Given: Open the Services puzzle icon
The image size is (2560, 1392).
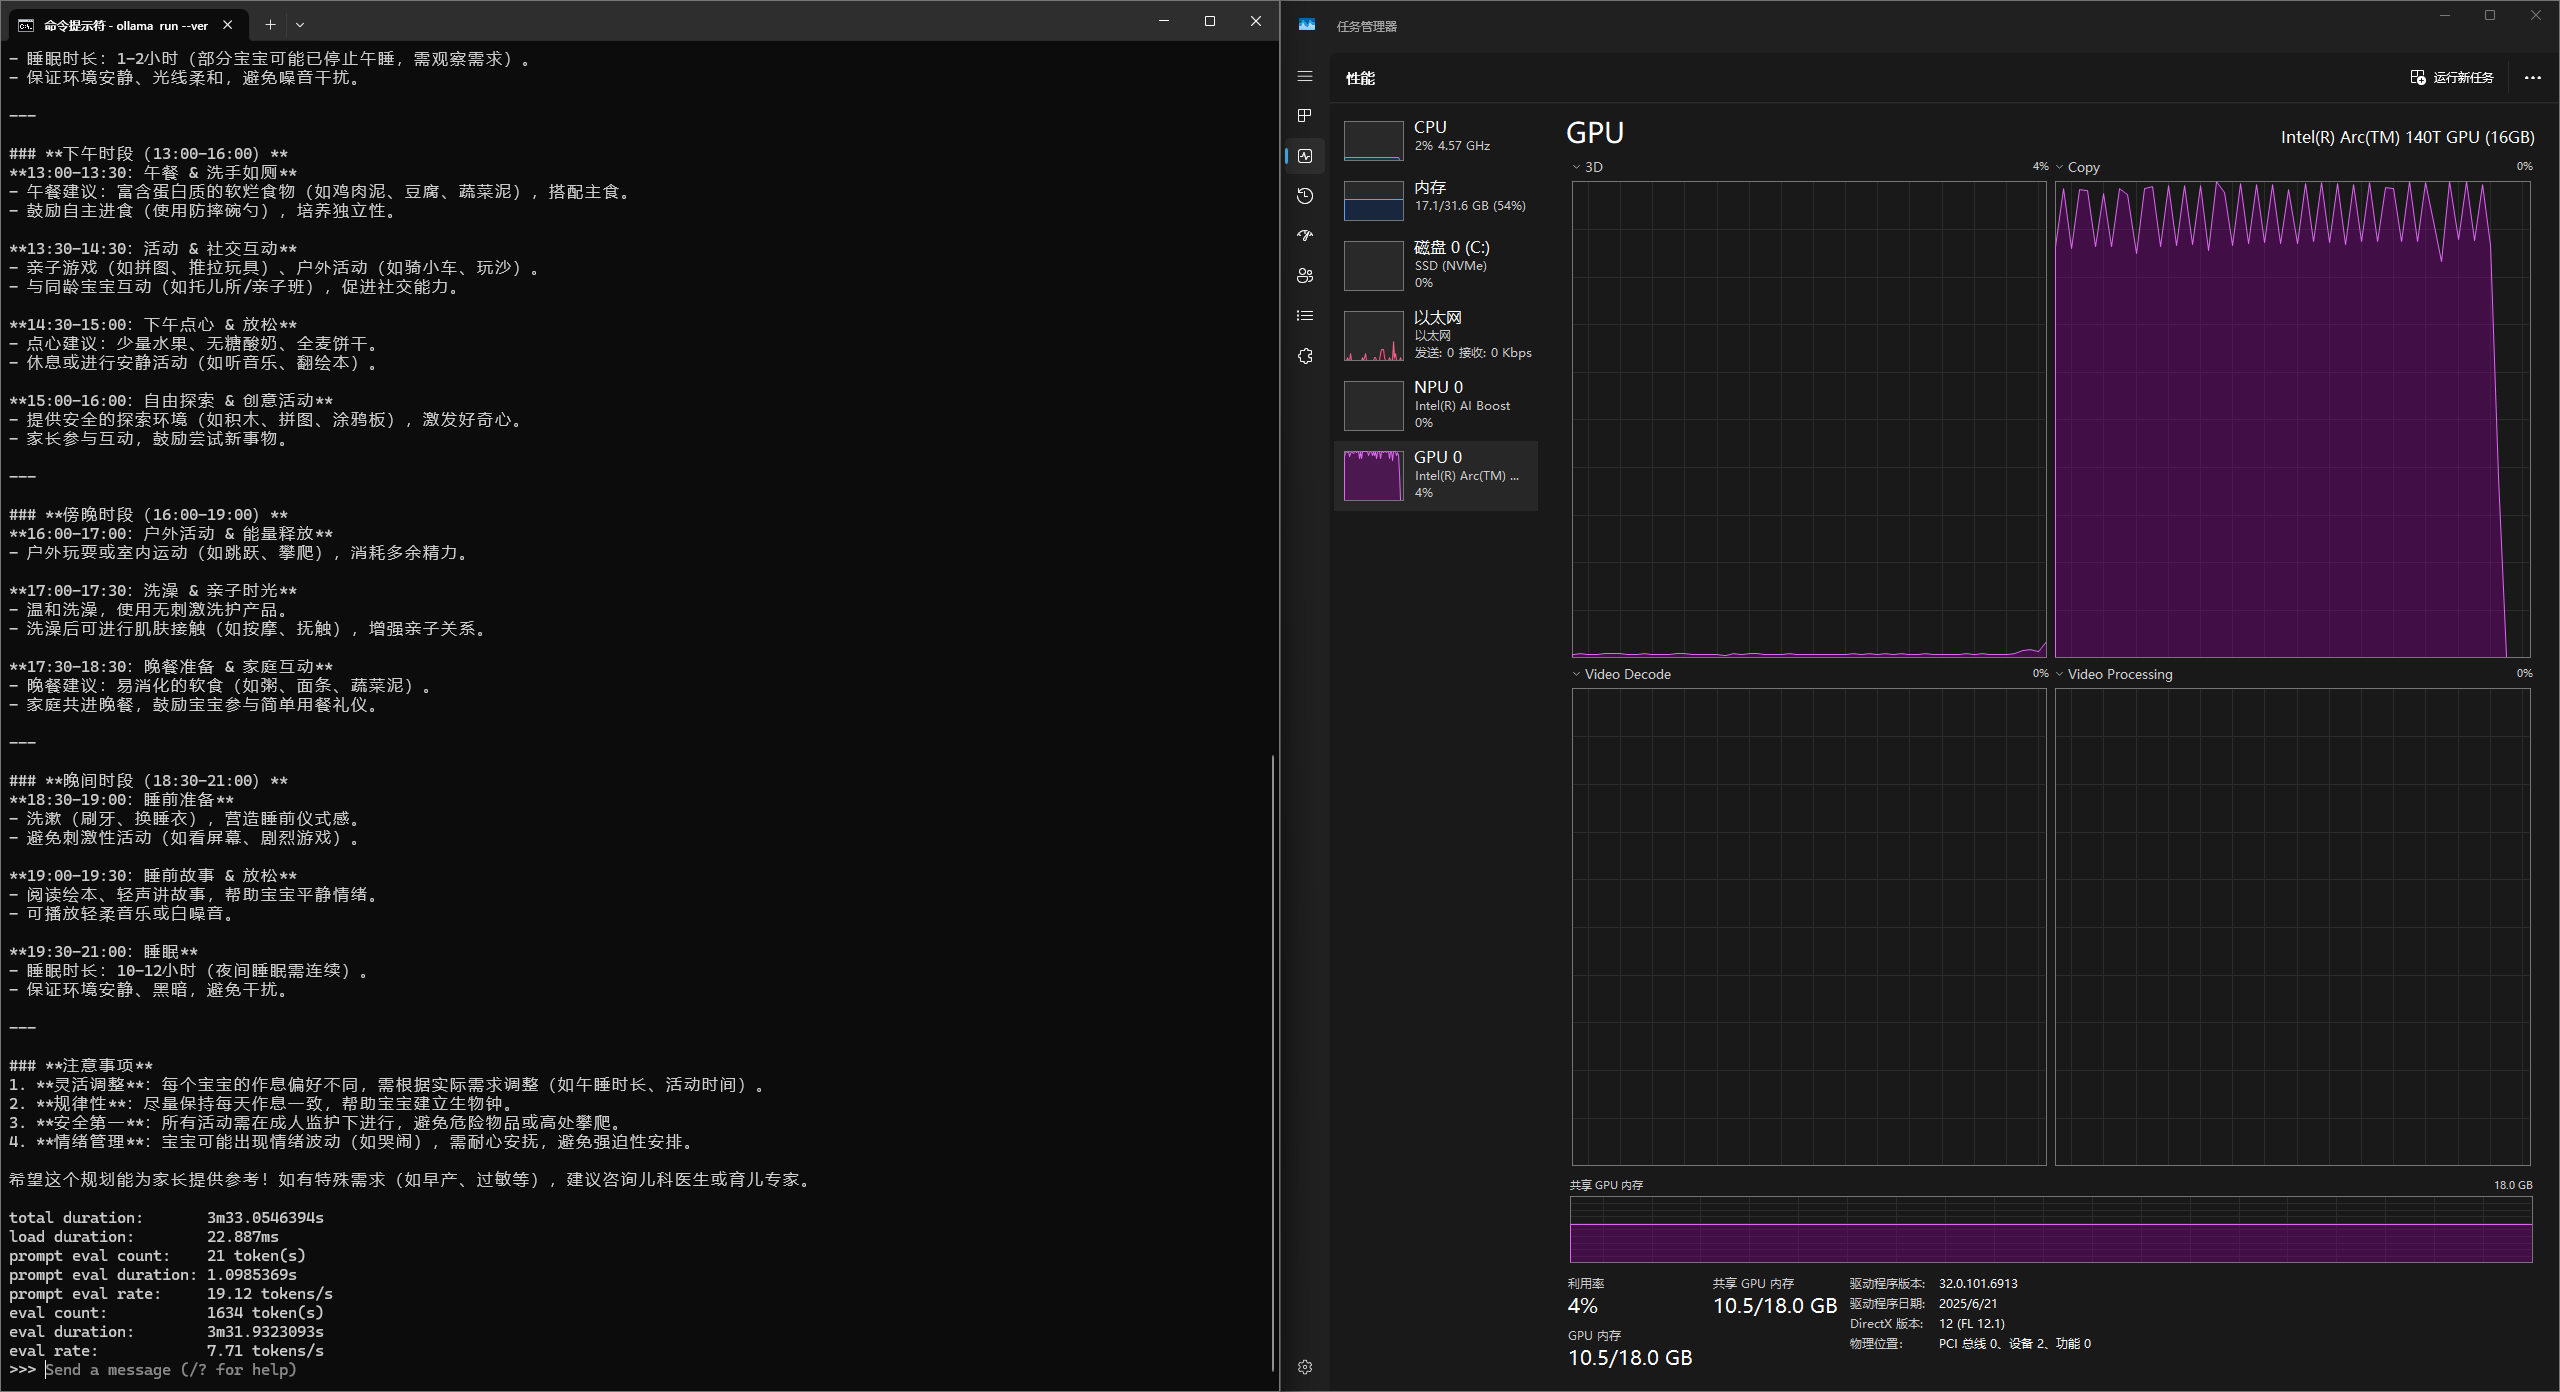Looking at the screenshot, I should [1304, 356].
